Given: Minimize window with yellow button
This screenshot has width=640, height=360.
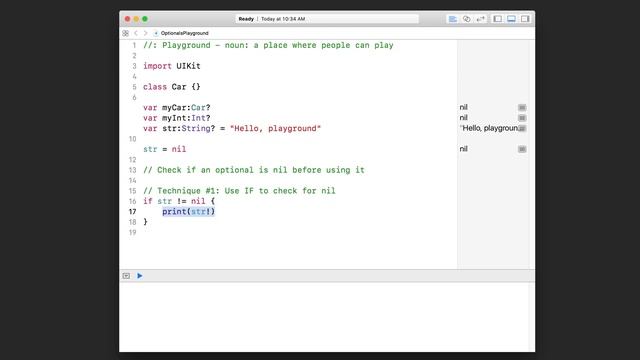Looking at the screenshot, I should [x=136, y=19].
